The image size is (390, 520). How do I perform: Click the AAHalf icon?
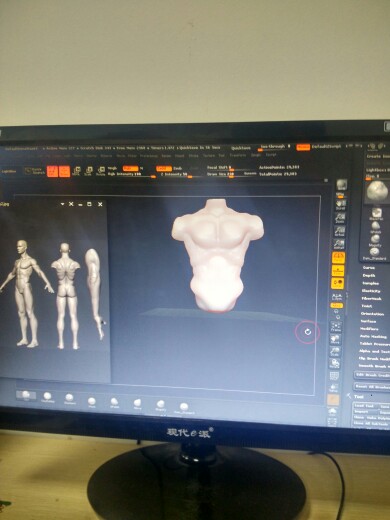click(339, 244)
